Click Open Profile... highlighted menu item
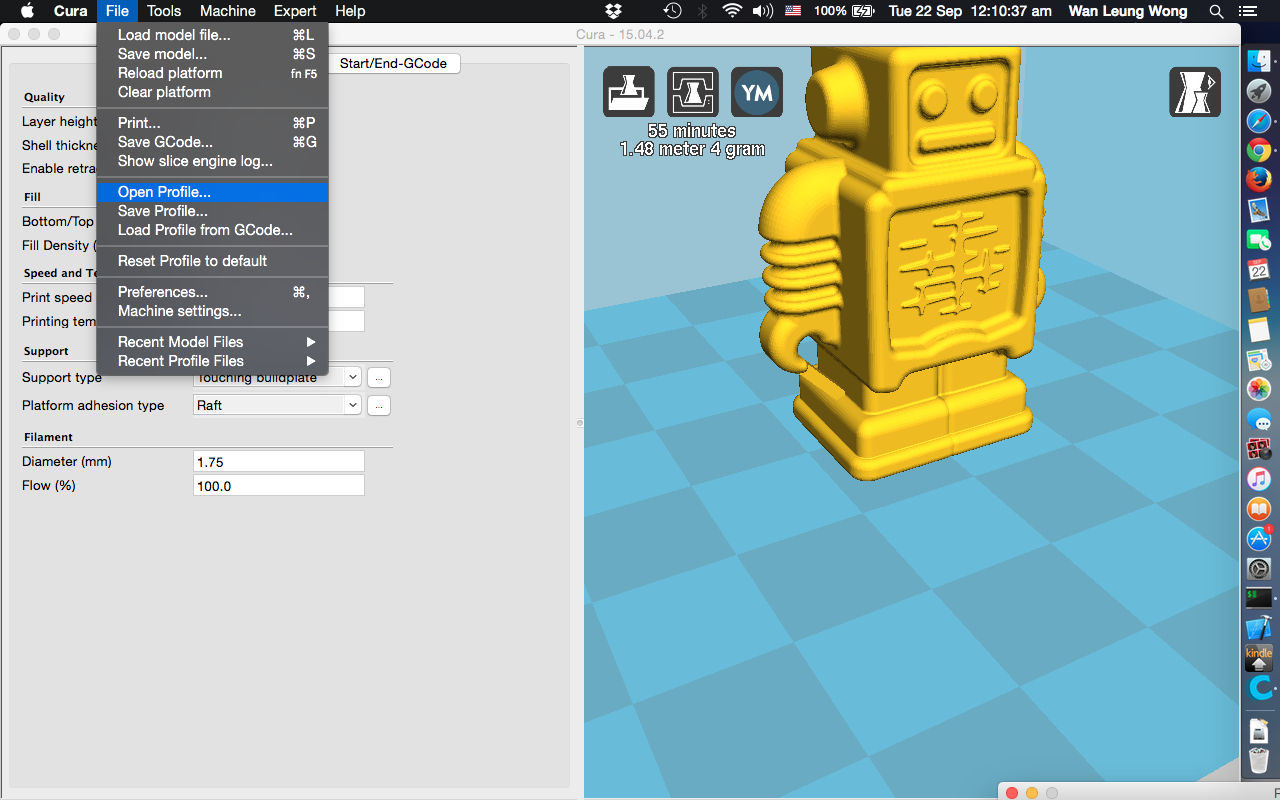This screenshot has height=800, width=1280. pyautogui.click(x=212, y=192)
